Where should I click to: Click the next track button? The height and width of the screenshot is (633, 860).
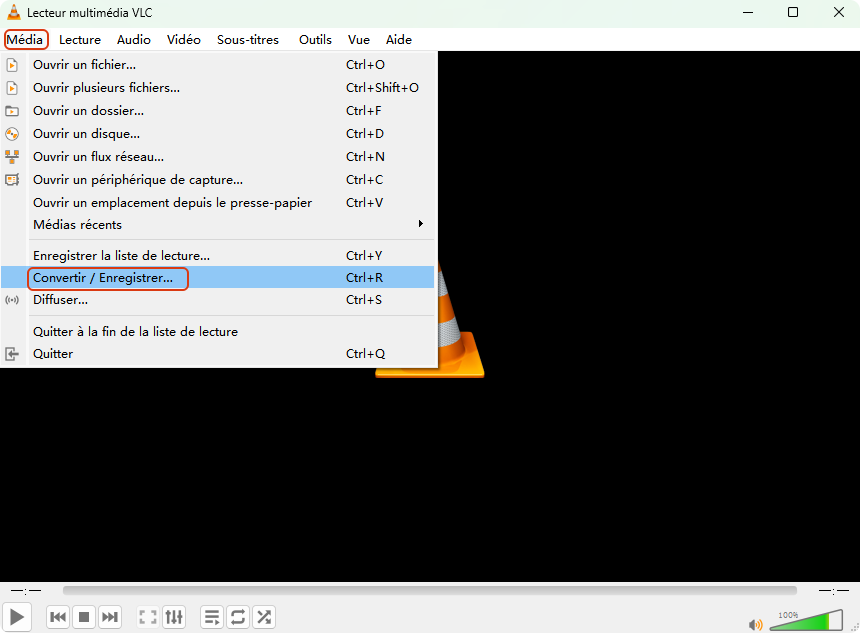pos(110,617)
